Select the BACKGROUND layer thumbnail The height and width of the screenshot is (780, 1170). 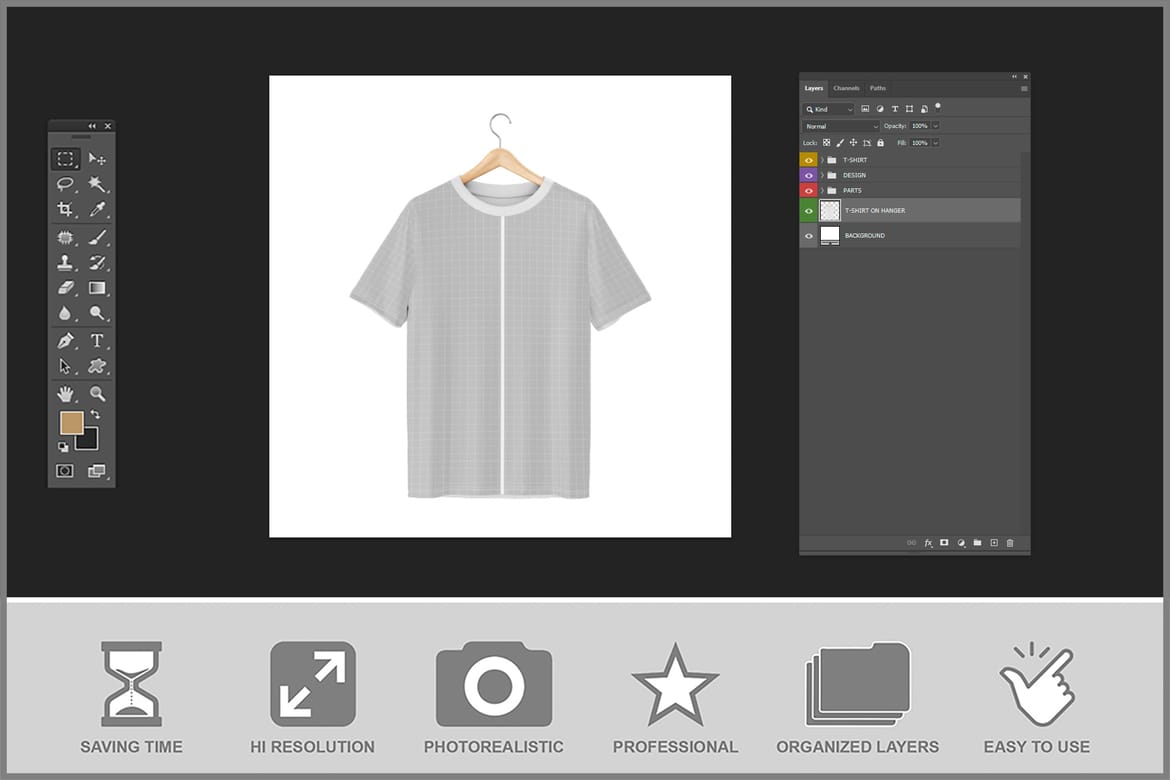coord(830,235)
